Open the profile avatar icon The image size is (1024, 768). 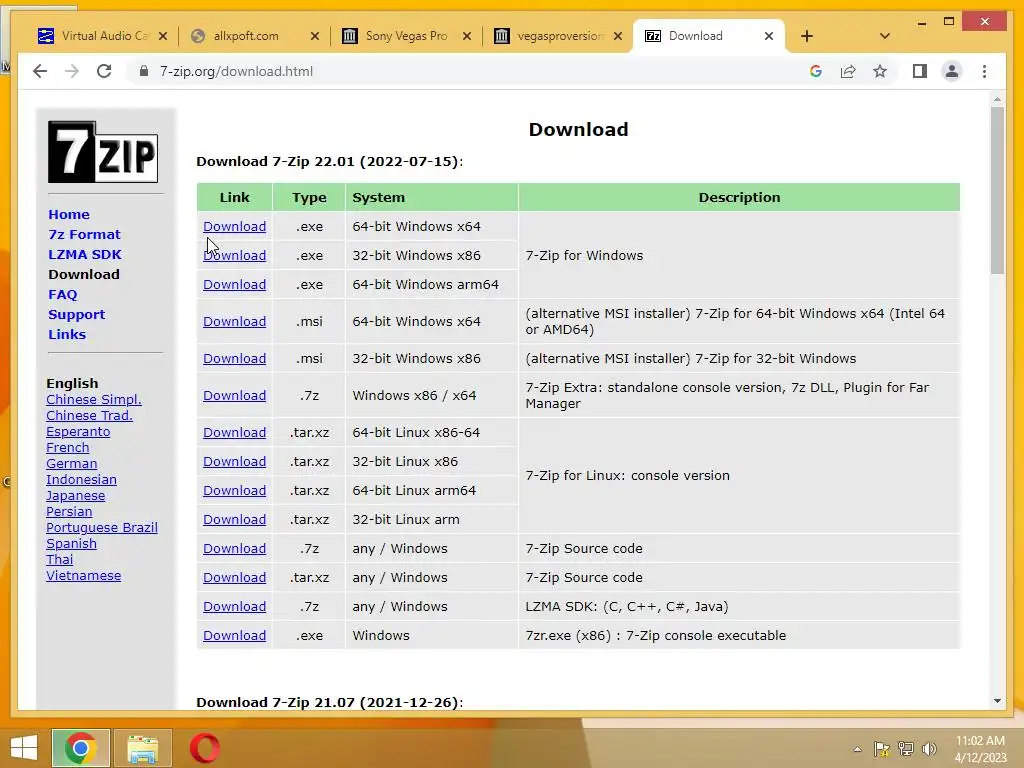click(952, 71)
